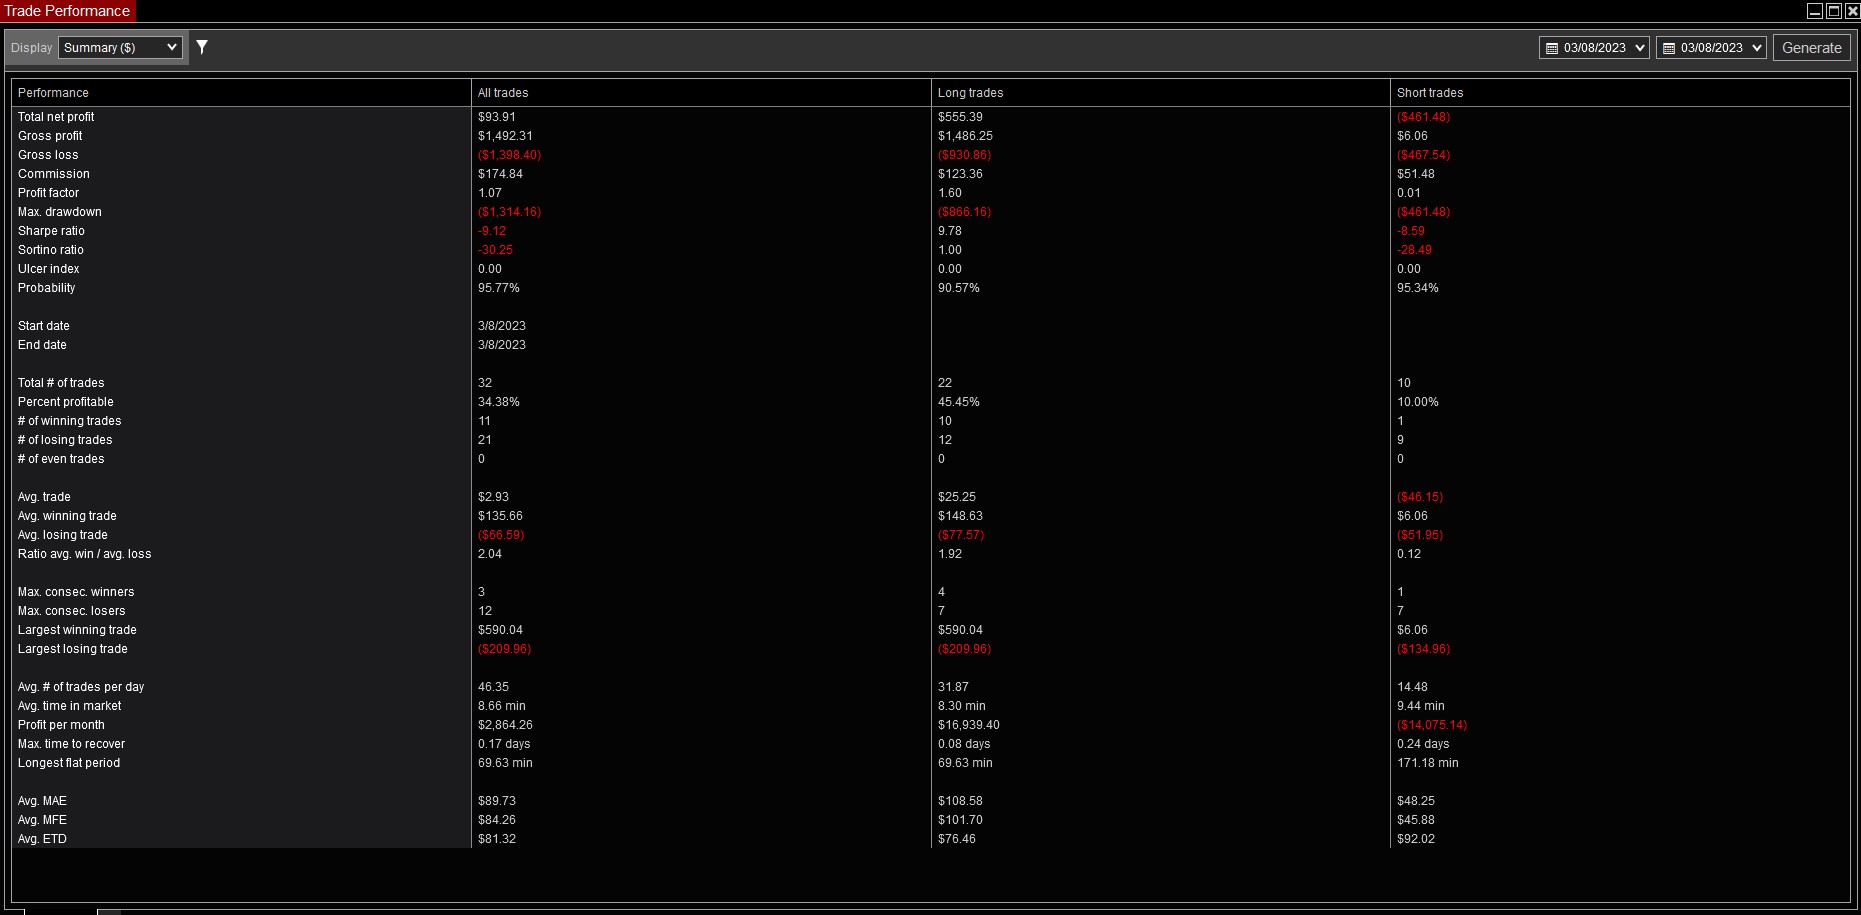Select the Largest winning trade row label
Viewport: 1861px width, 915px height.
[77, 630]
